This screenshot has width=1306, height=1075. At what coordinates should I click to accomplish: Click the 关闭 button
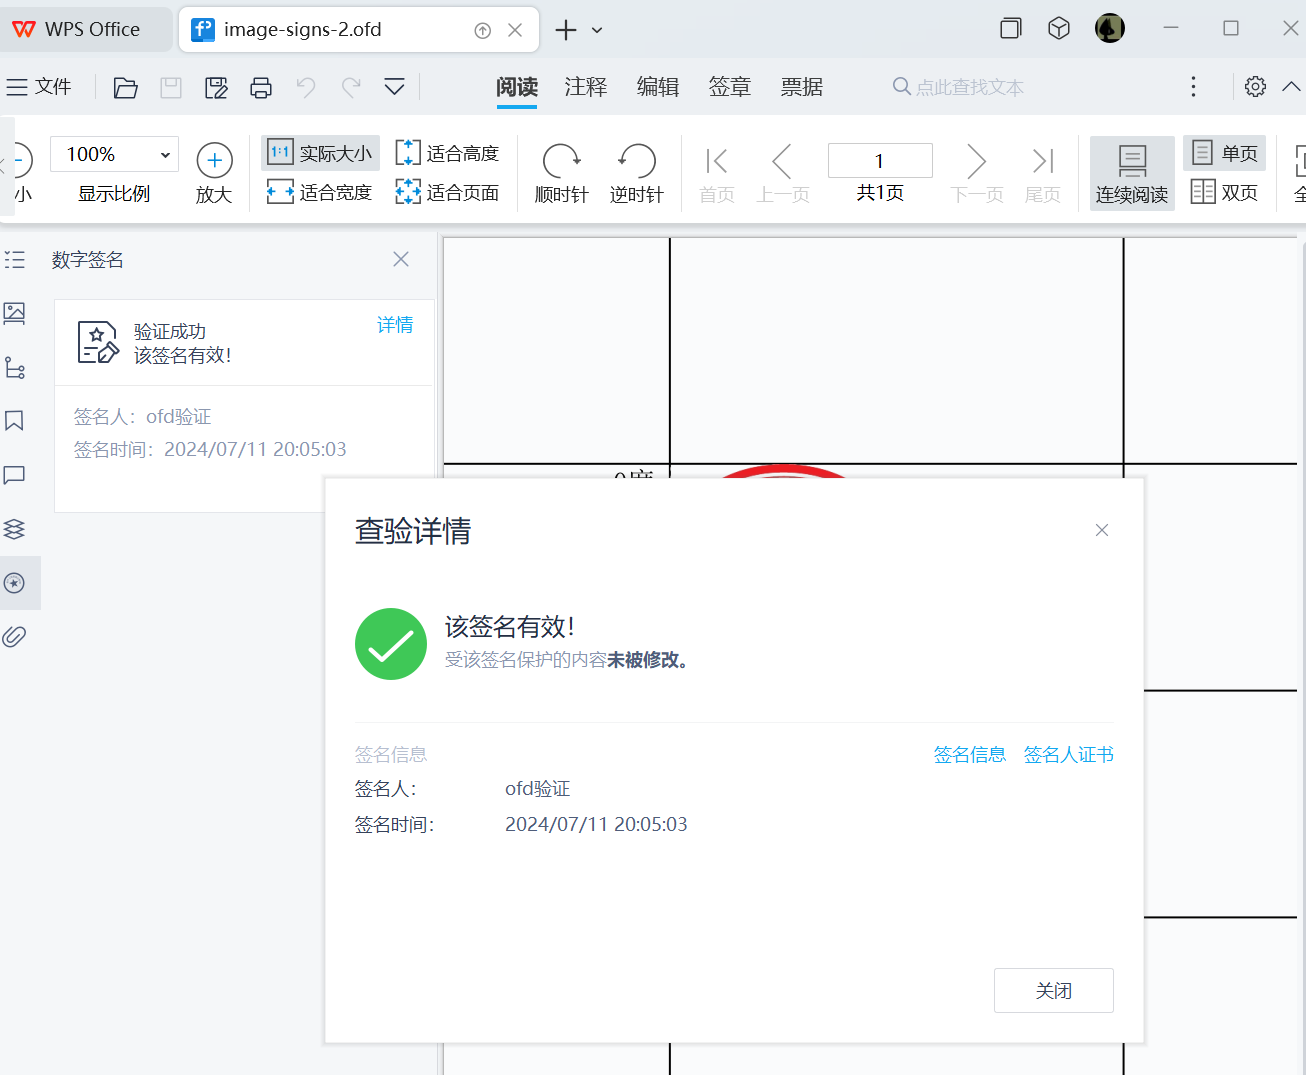(x=1054, y=990)
